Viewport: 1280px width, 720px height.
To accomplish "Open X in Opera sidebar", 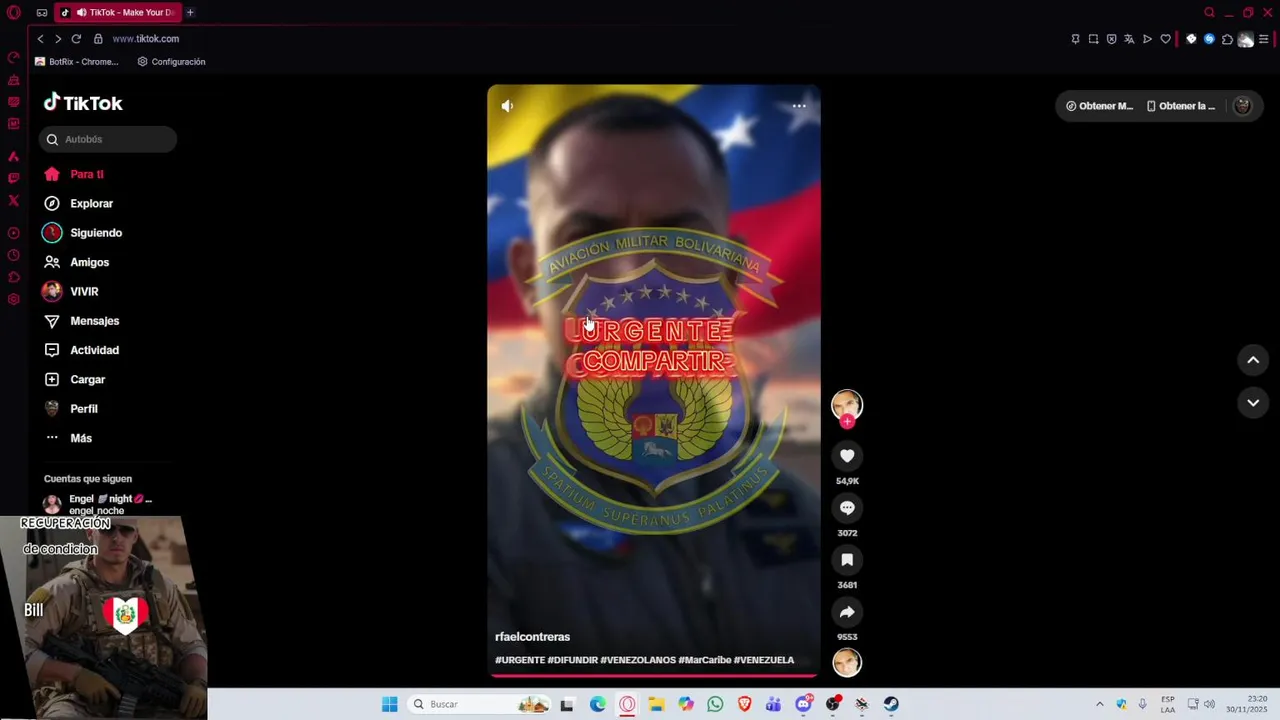I will [13, 200].
